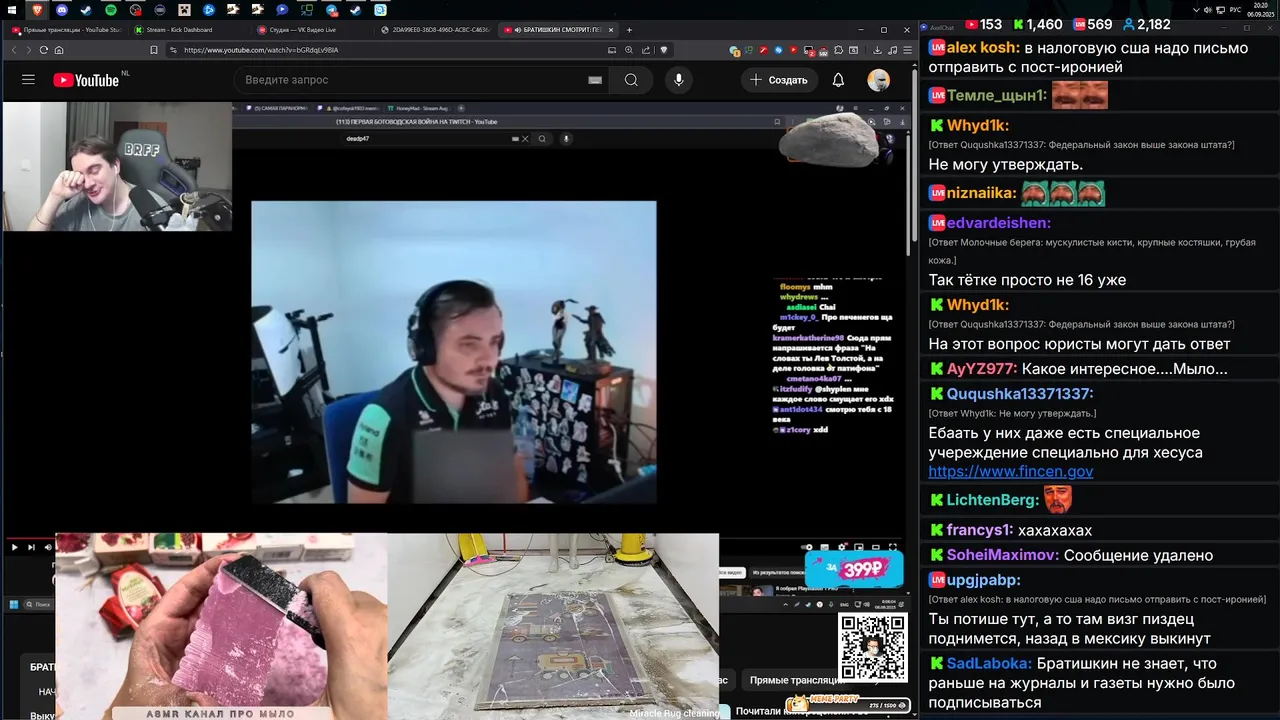Switch to the Kick Dashboard tab
Image resolution: width=1280 pixels, height=720 pixels.
[190, 30]
